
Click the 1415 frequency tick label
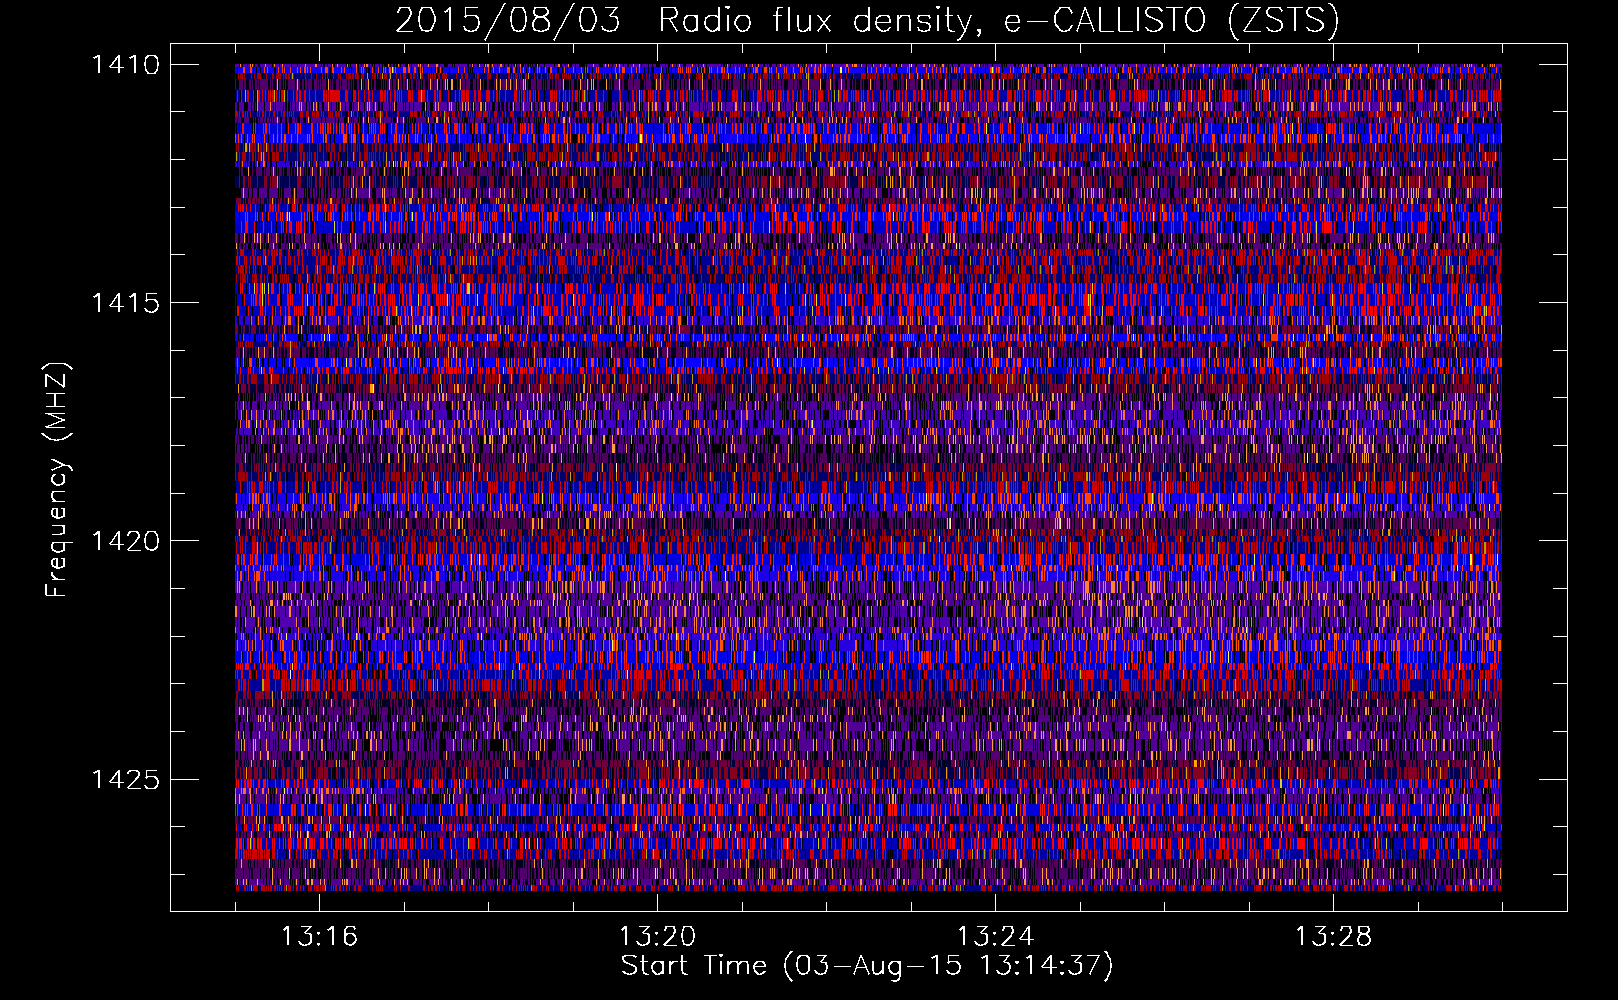coord(125,303)
